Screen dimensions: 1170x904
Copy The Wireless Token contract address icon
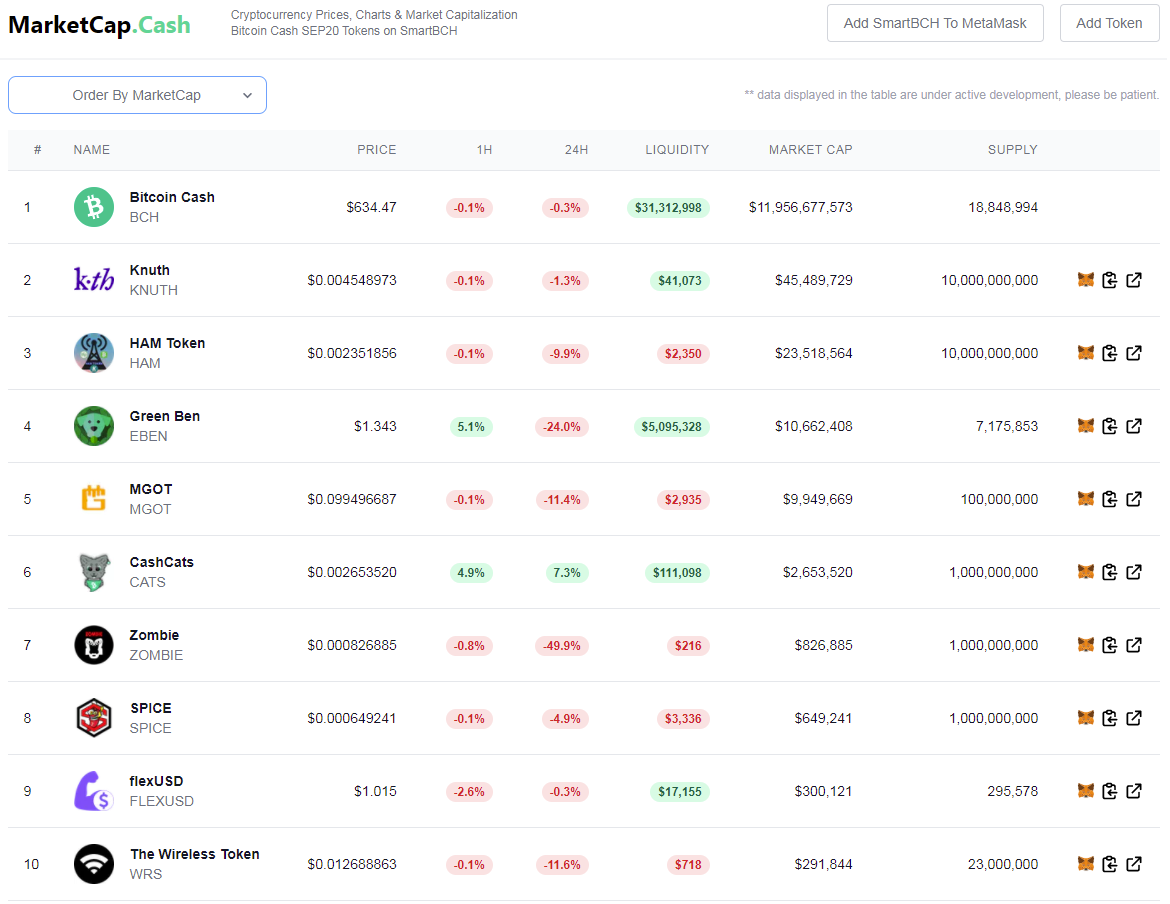click(1110, 865)
